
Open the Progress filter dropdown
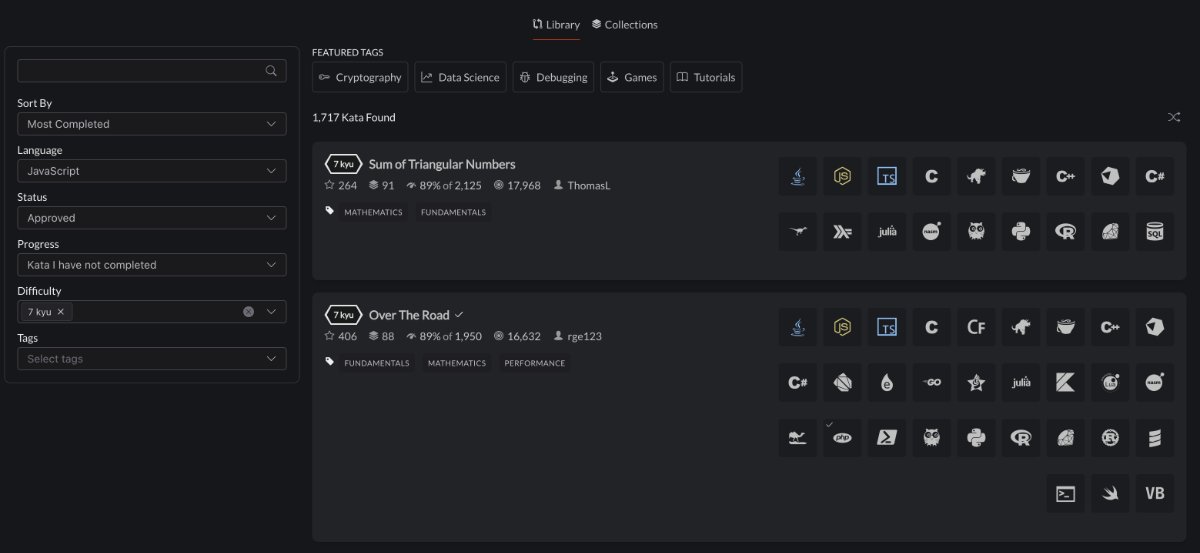152,265
